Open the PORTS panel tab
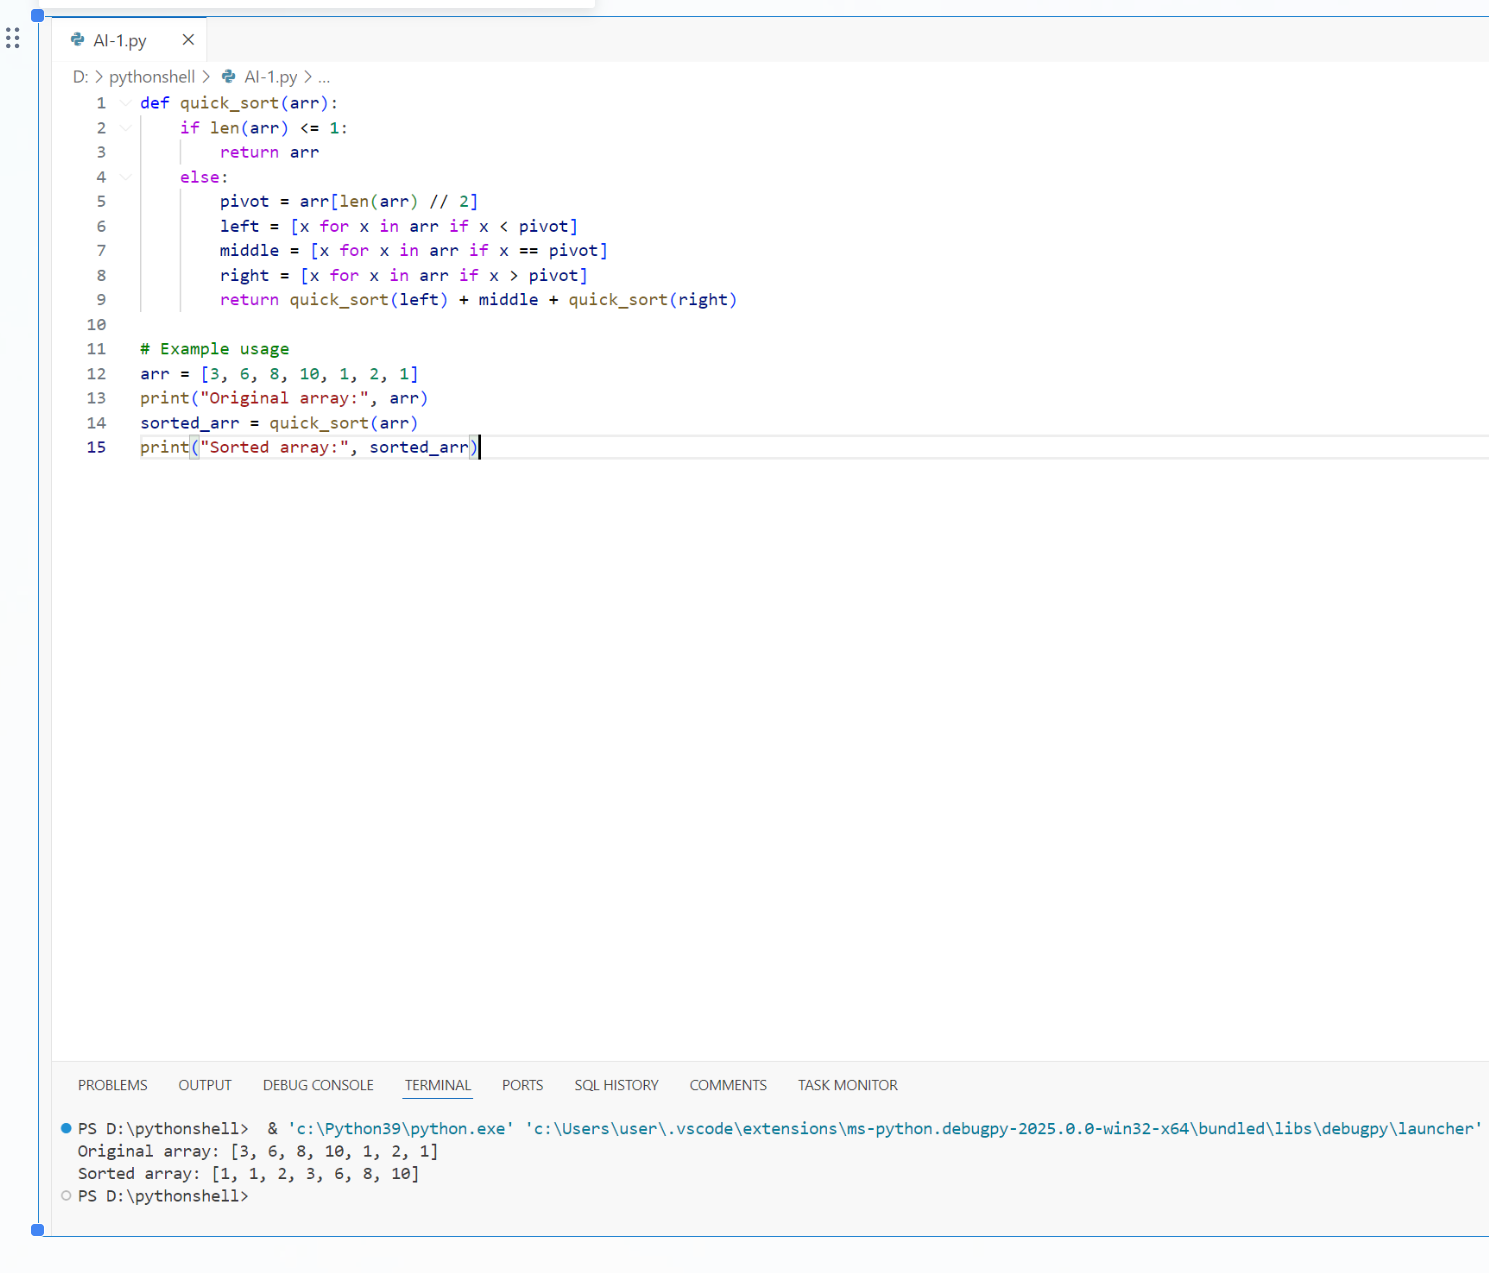The width and height of the screenshot is (1489, 1273). 523,1085
